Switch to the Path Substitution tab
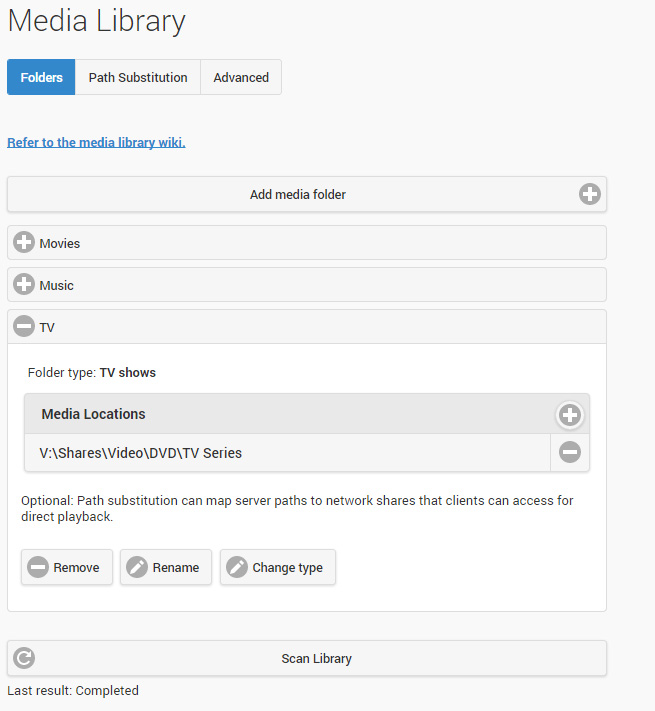This screenshot has height=711, width=655. pos(138,77)
